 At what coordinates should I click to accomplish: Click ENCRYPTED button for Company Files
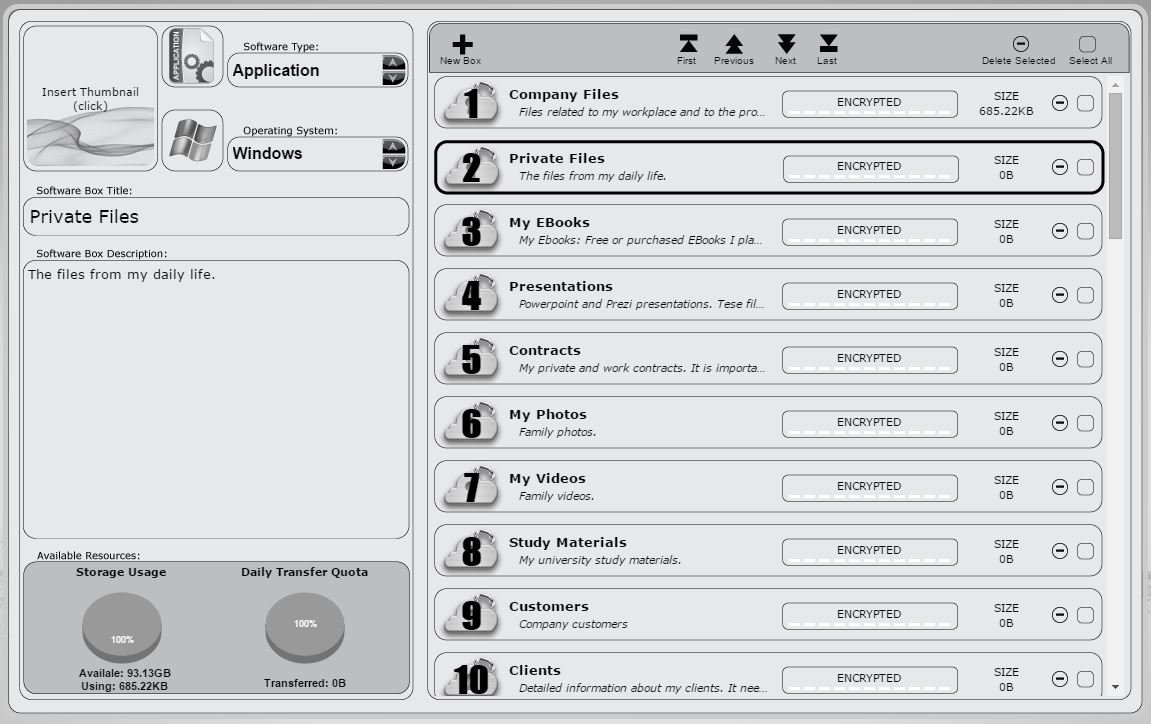click(870, 104)
